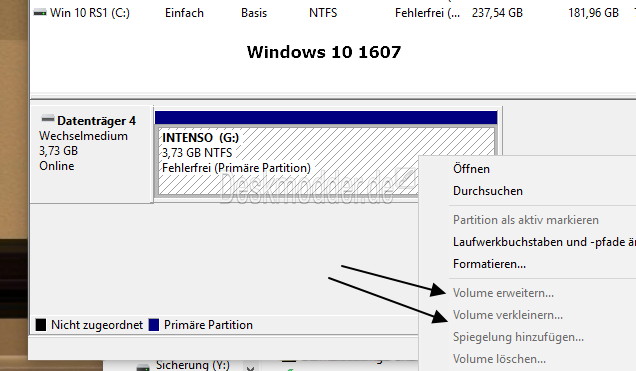Select the Win 10 RS1 (C:) volume row
Image resolution: width=636 pixels, height=371 pixels.
pos(333,13)
